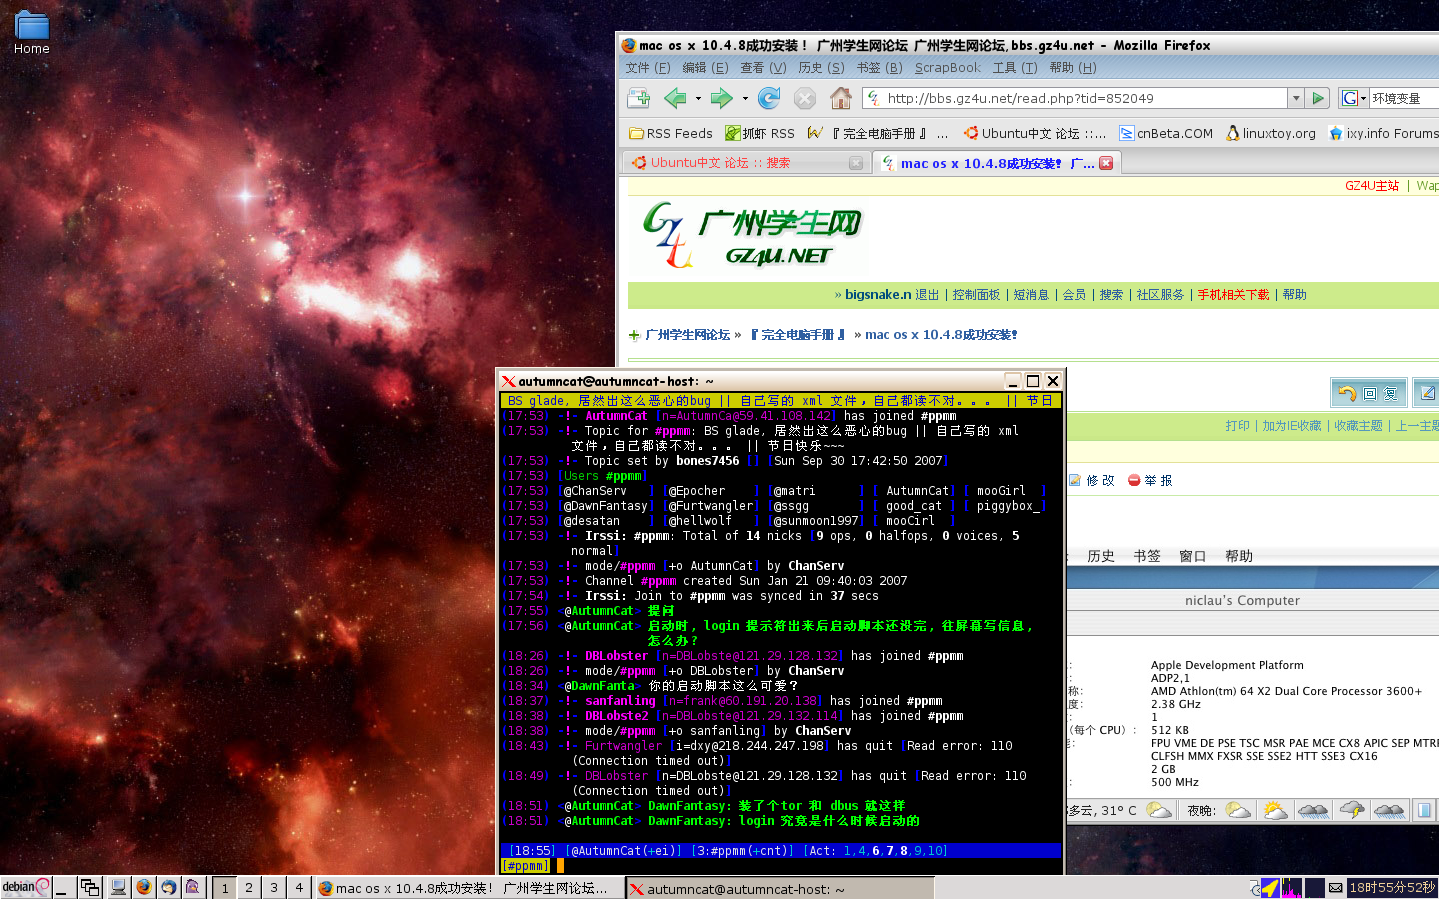
Task: Open the 查看 (V) menu in Firefox
Action: [763, 68]
